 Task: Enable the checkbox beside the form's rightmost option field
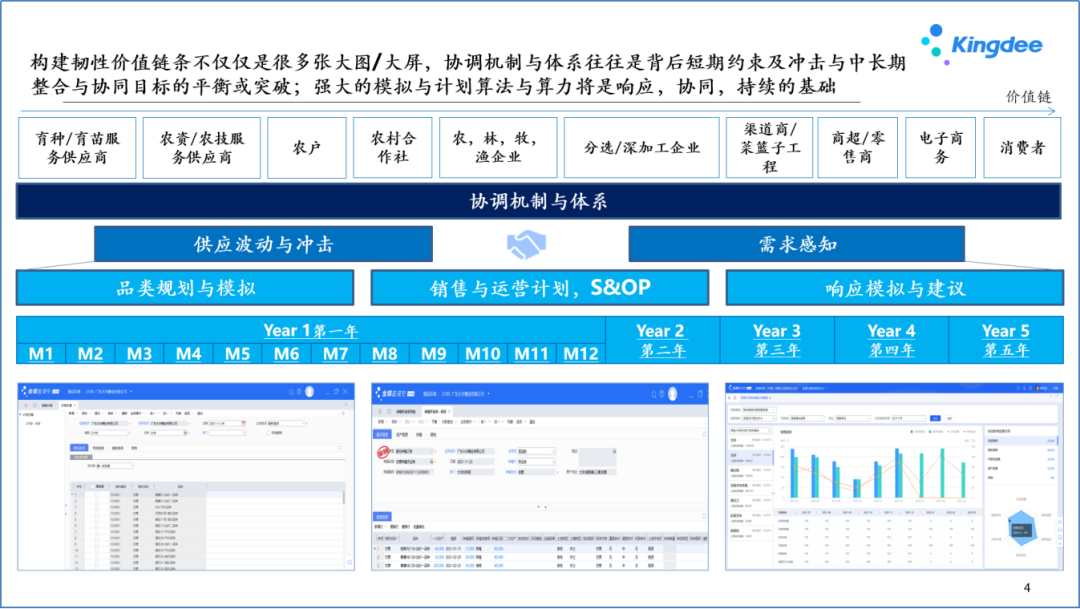pos(269,434)
